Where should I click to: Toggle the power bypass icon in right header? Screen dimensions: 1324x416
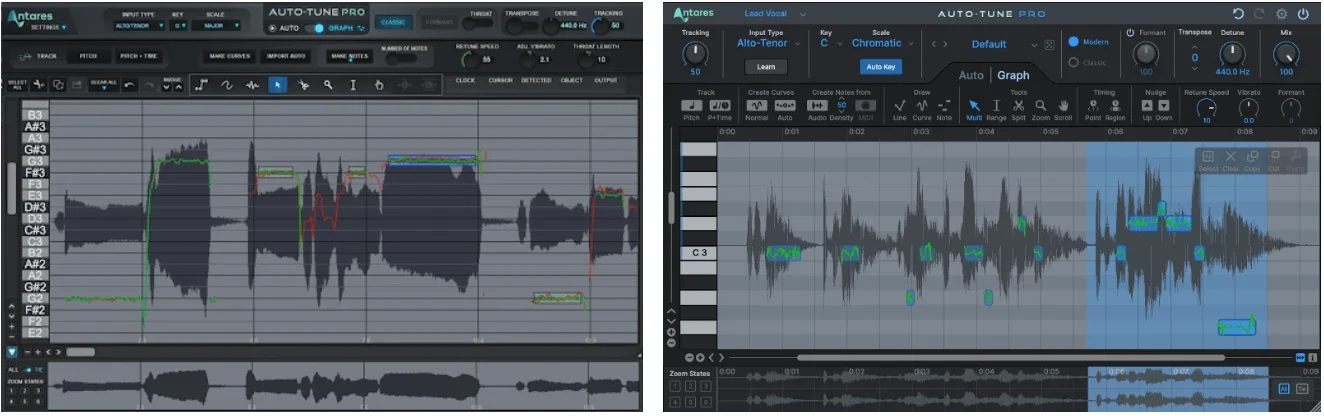coord(1303,14)
